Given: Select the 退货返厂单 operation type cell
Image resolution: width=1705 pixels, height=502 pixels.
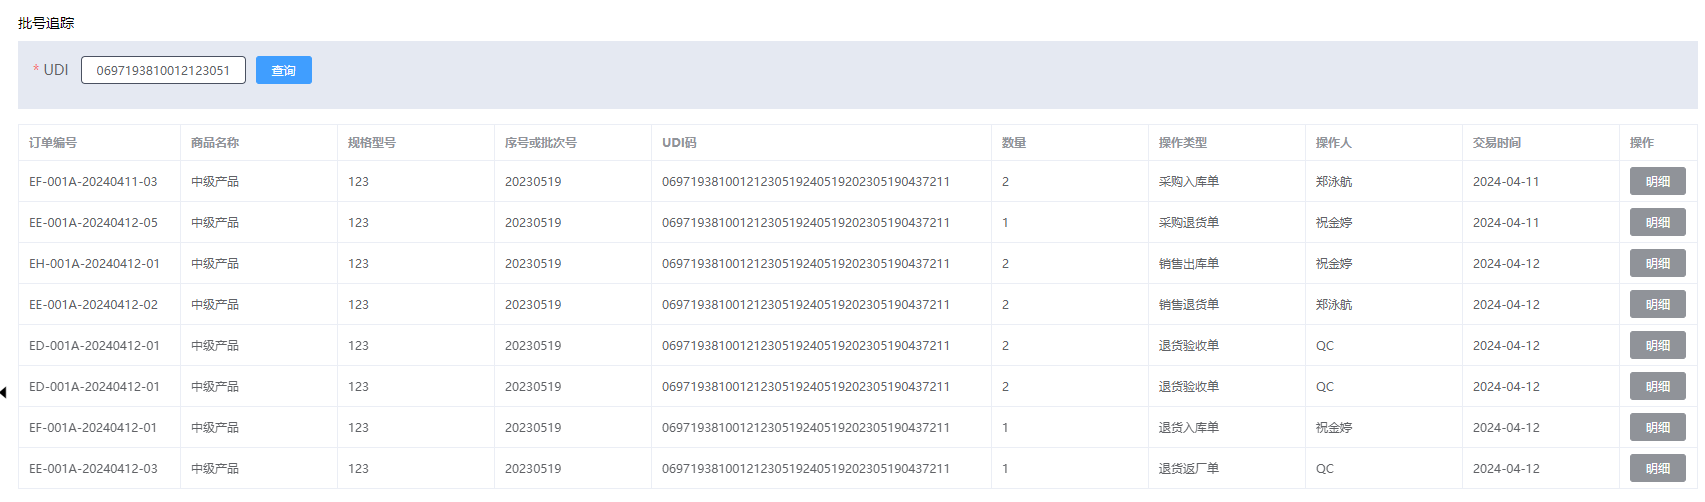Looking at the screenshot, I should click(x=1188, y=469).
